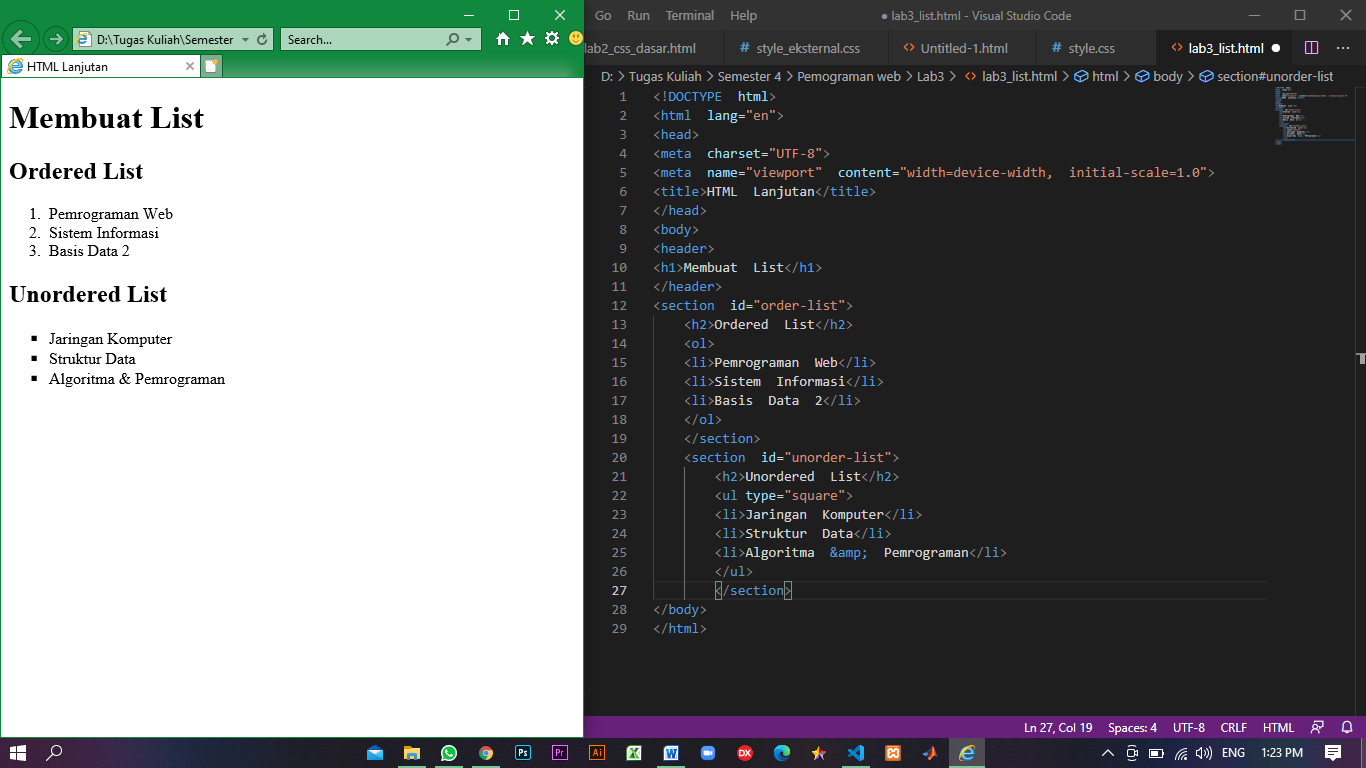The width and height of the screenshot is (1366, 768).
Task: Click the Internet Explorer forward arrow
Action: tap(56, 39)
